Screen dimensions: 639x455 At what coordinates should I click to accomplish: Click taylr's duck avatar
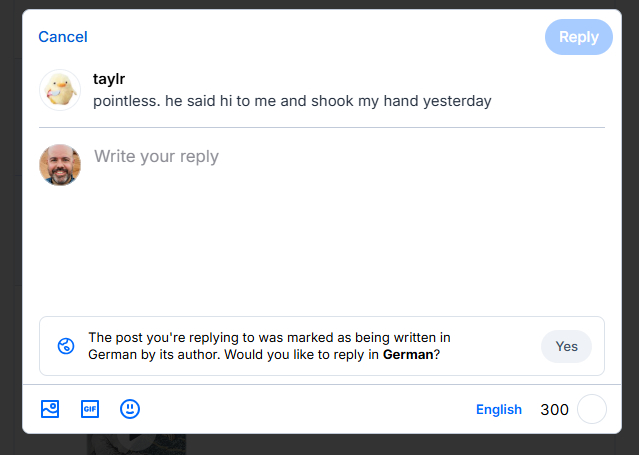[60, 90]
